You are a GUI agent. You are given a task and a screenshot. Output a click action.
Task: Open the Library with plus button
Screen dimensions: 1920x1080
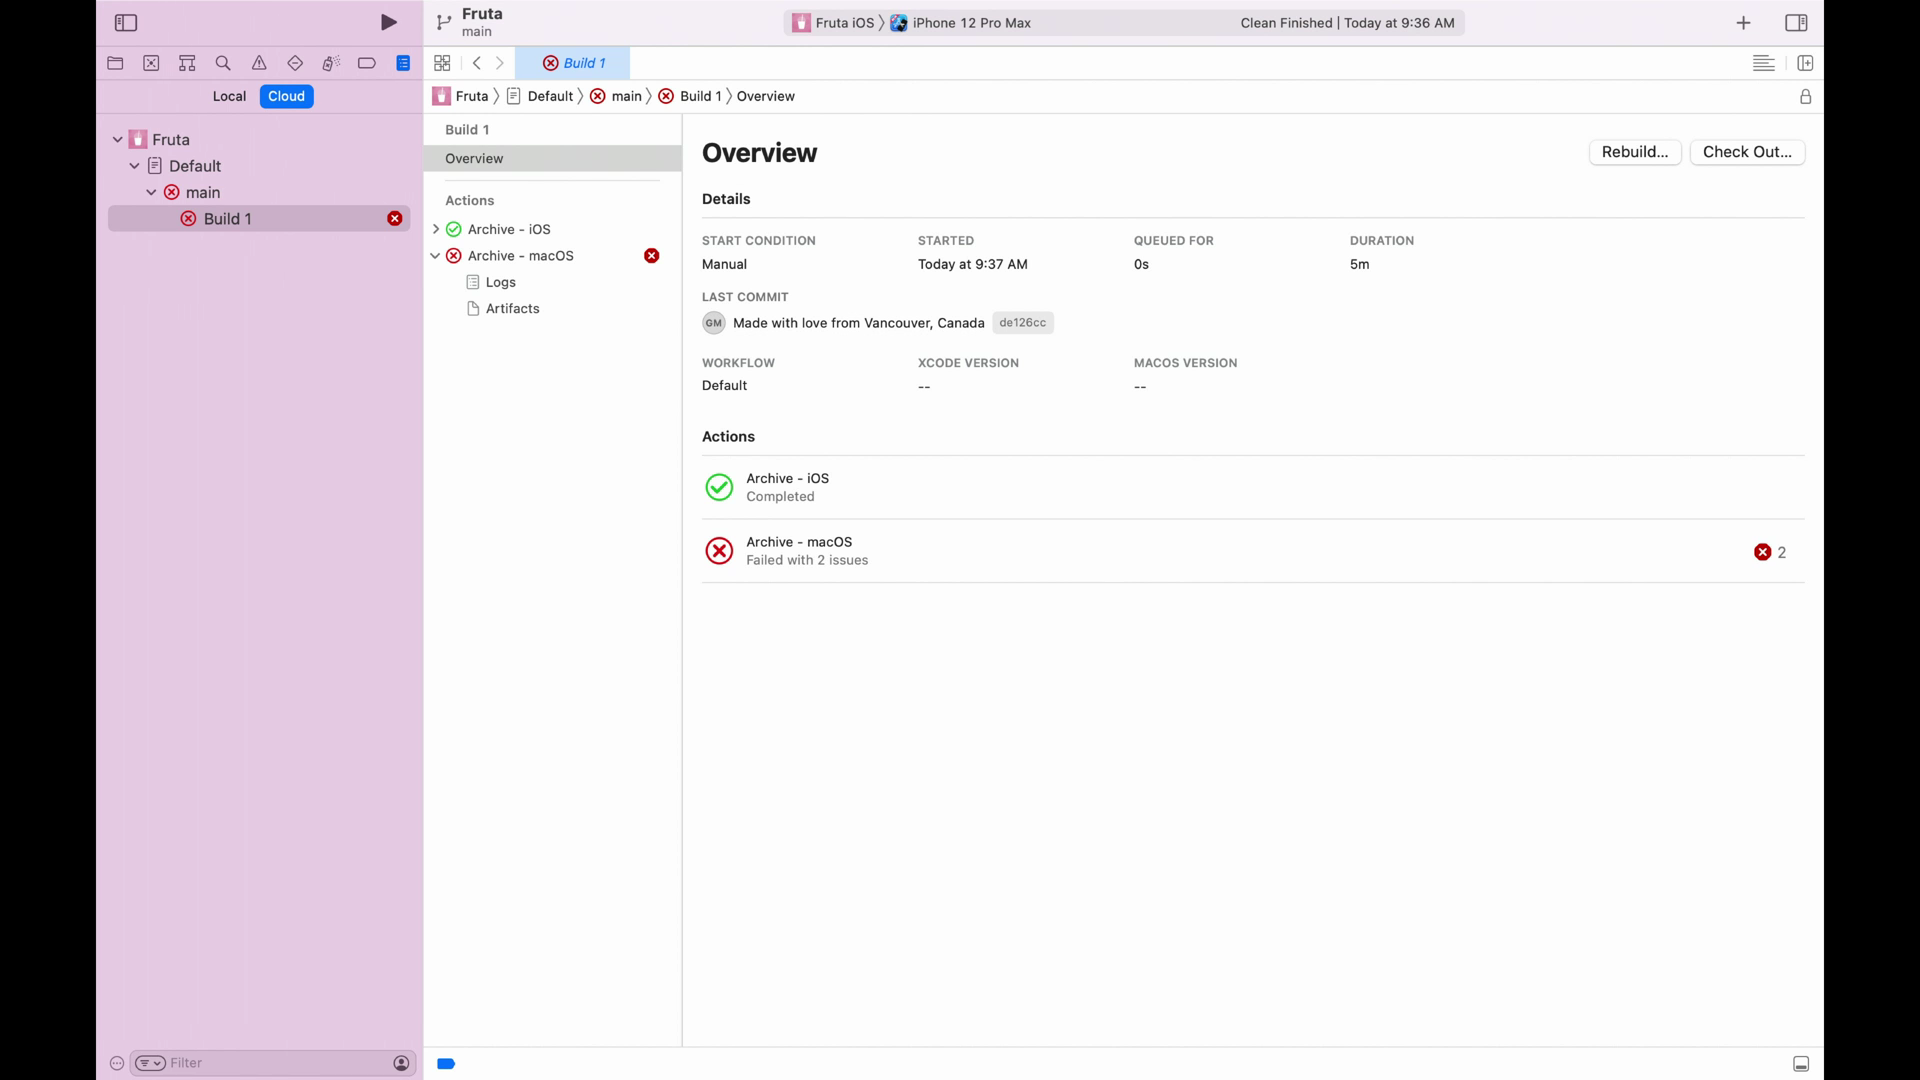tap(1743, 23)
